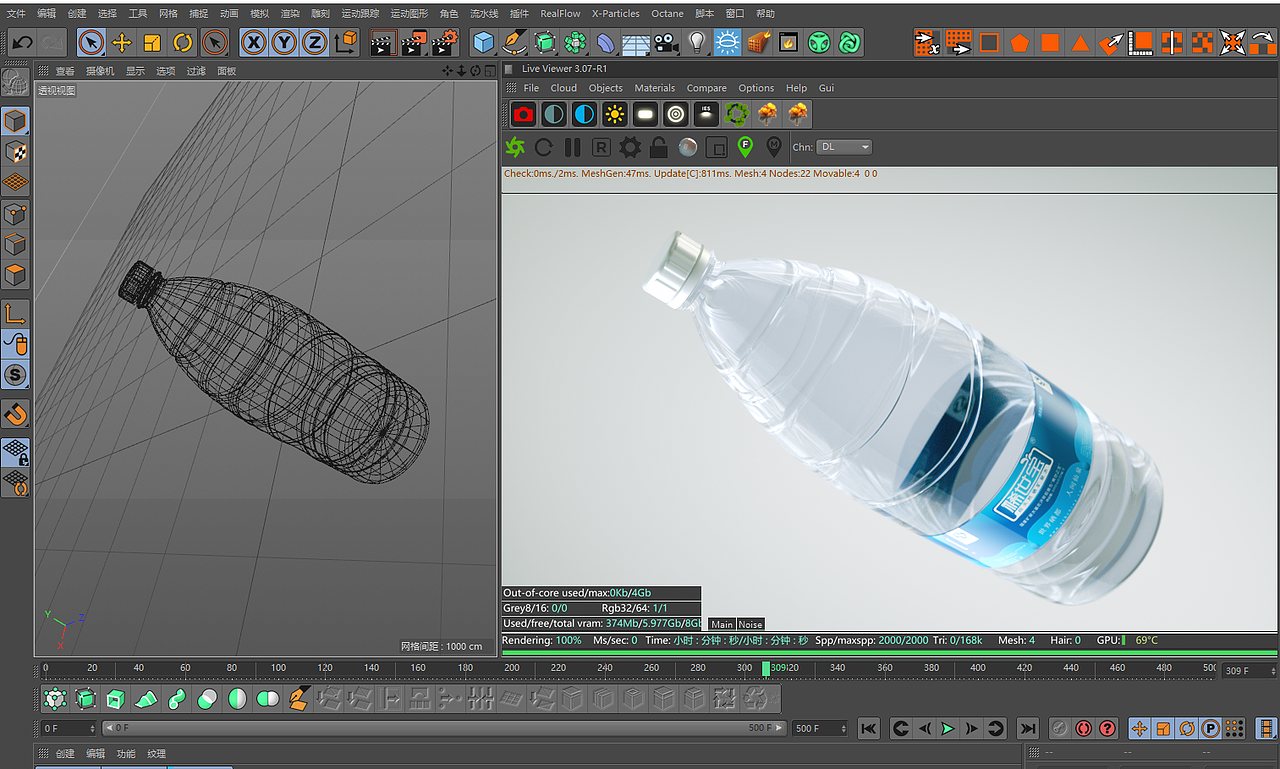Jump to the start of animation

point(869,729)
